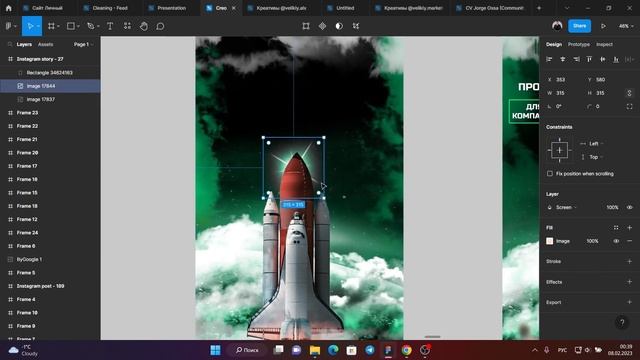640x360 pixels.
Task: Click the layer opacity 100% field
Action: [x=612, y=207]
